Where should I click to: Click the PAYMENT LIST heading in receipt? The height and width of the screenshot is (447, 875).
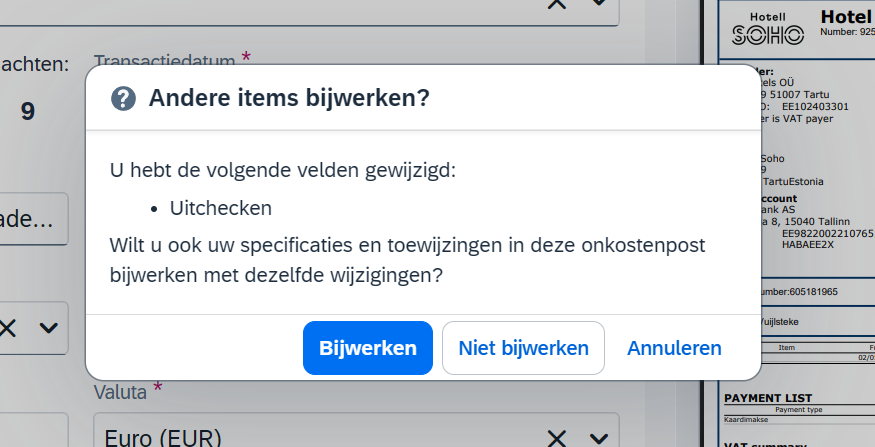[x=768, y=398]
